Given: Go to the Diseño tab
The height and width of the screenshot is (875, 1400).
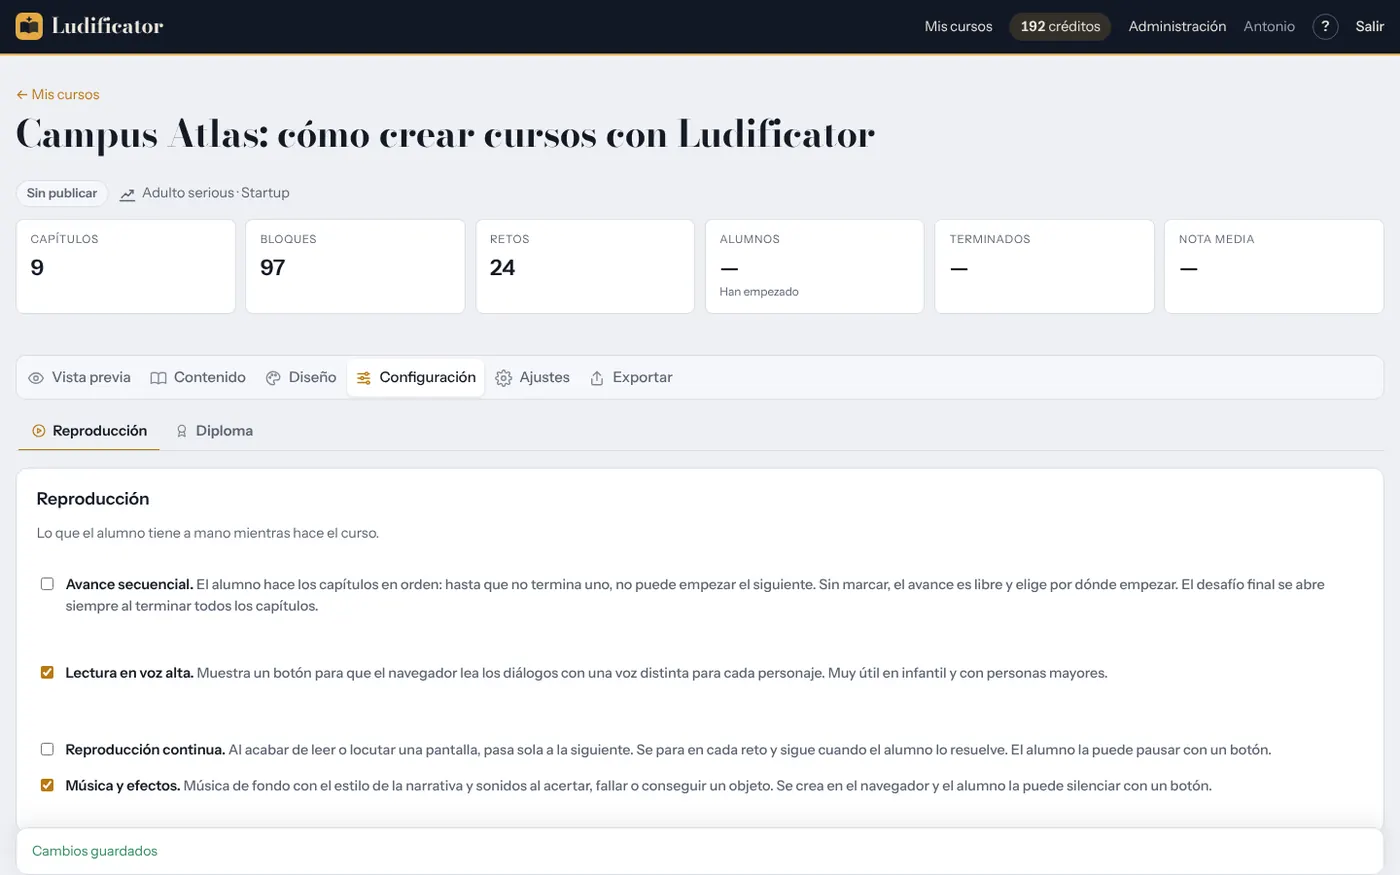Looking at the screenshot, I should pyautogui.click(x=301, y=378).
